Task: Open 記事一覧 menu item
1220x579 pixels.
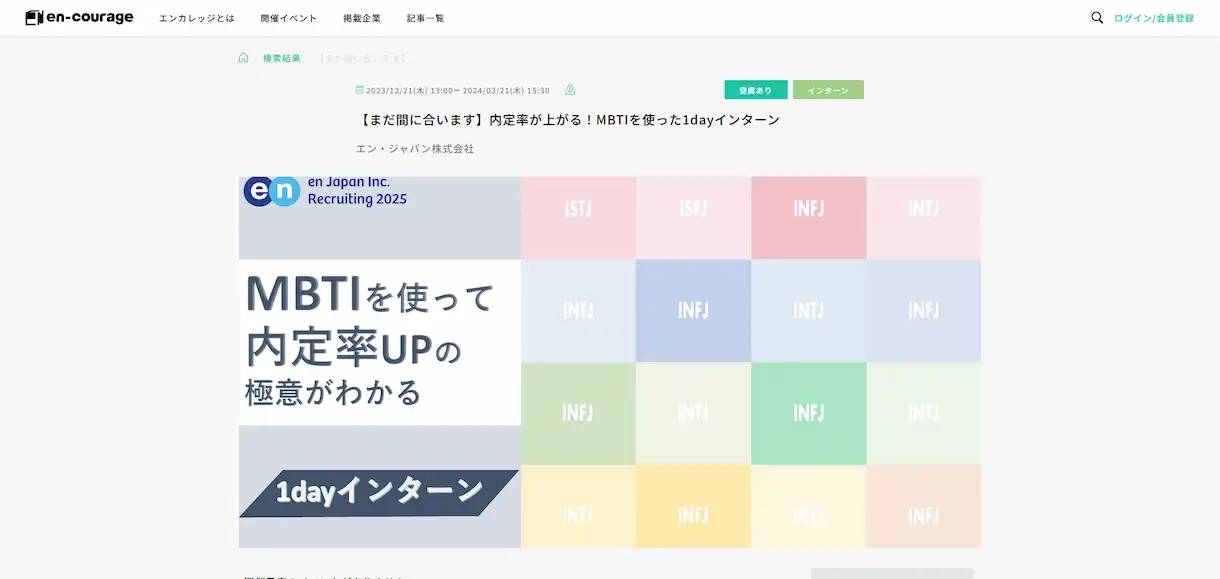Action: [426, 18]
